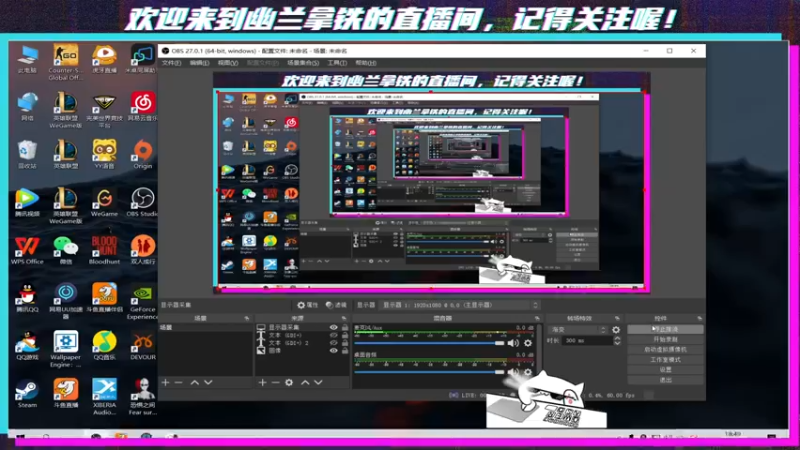Open OBS 设置 settings button

[x=665, y=370]
